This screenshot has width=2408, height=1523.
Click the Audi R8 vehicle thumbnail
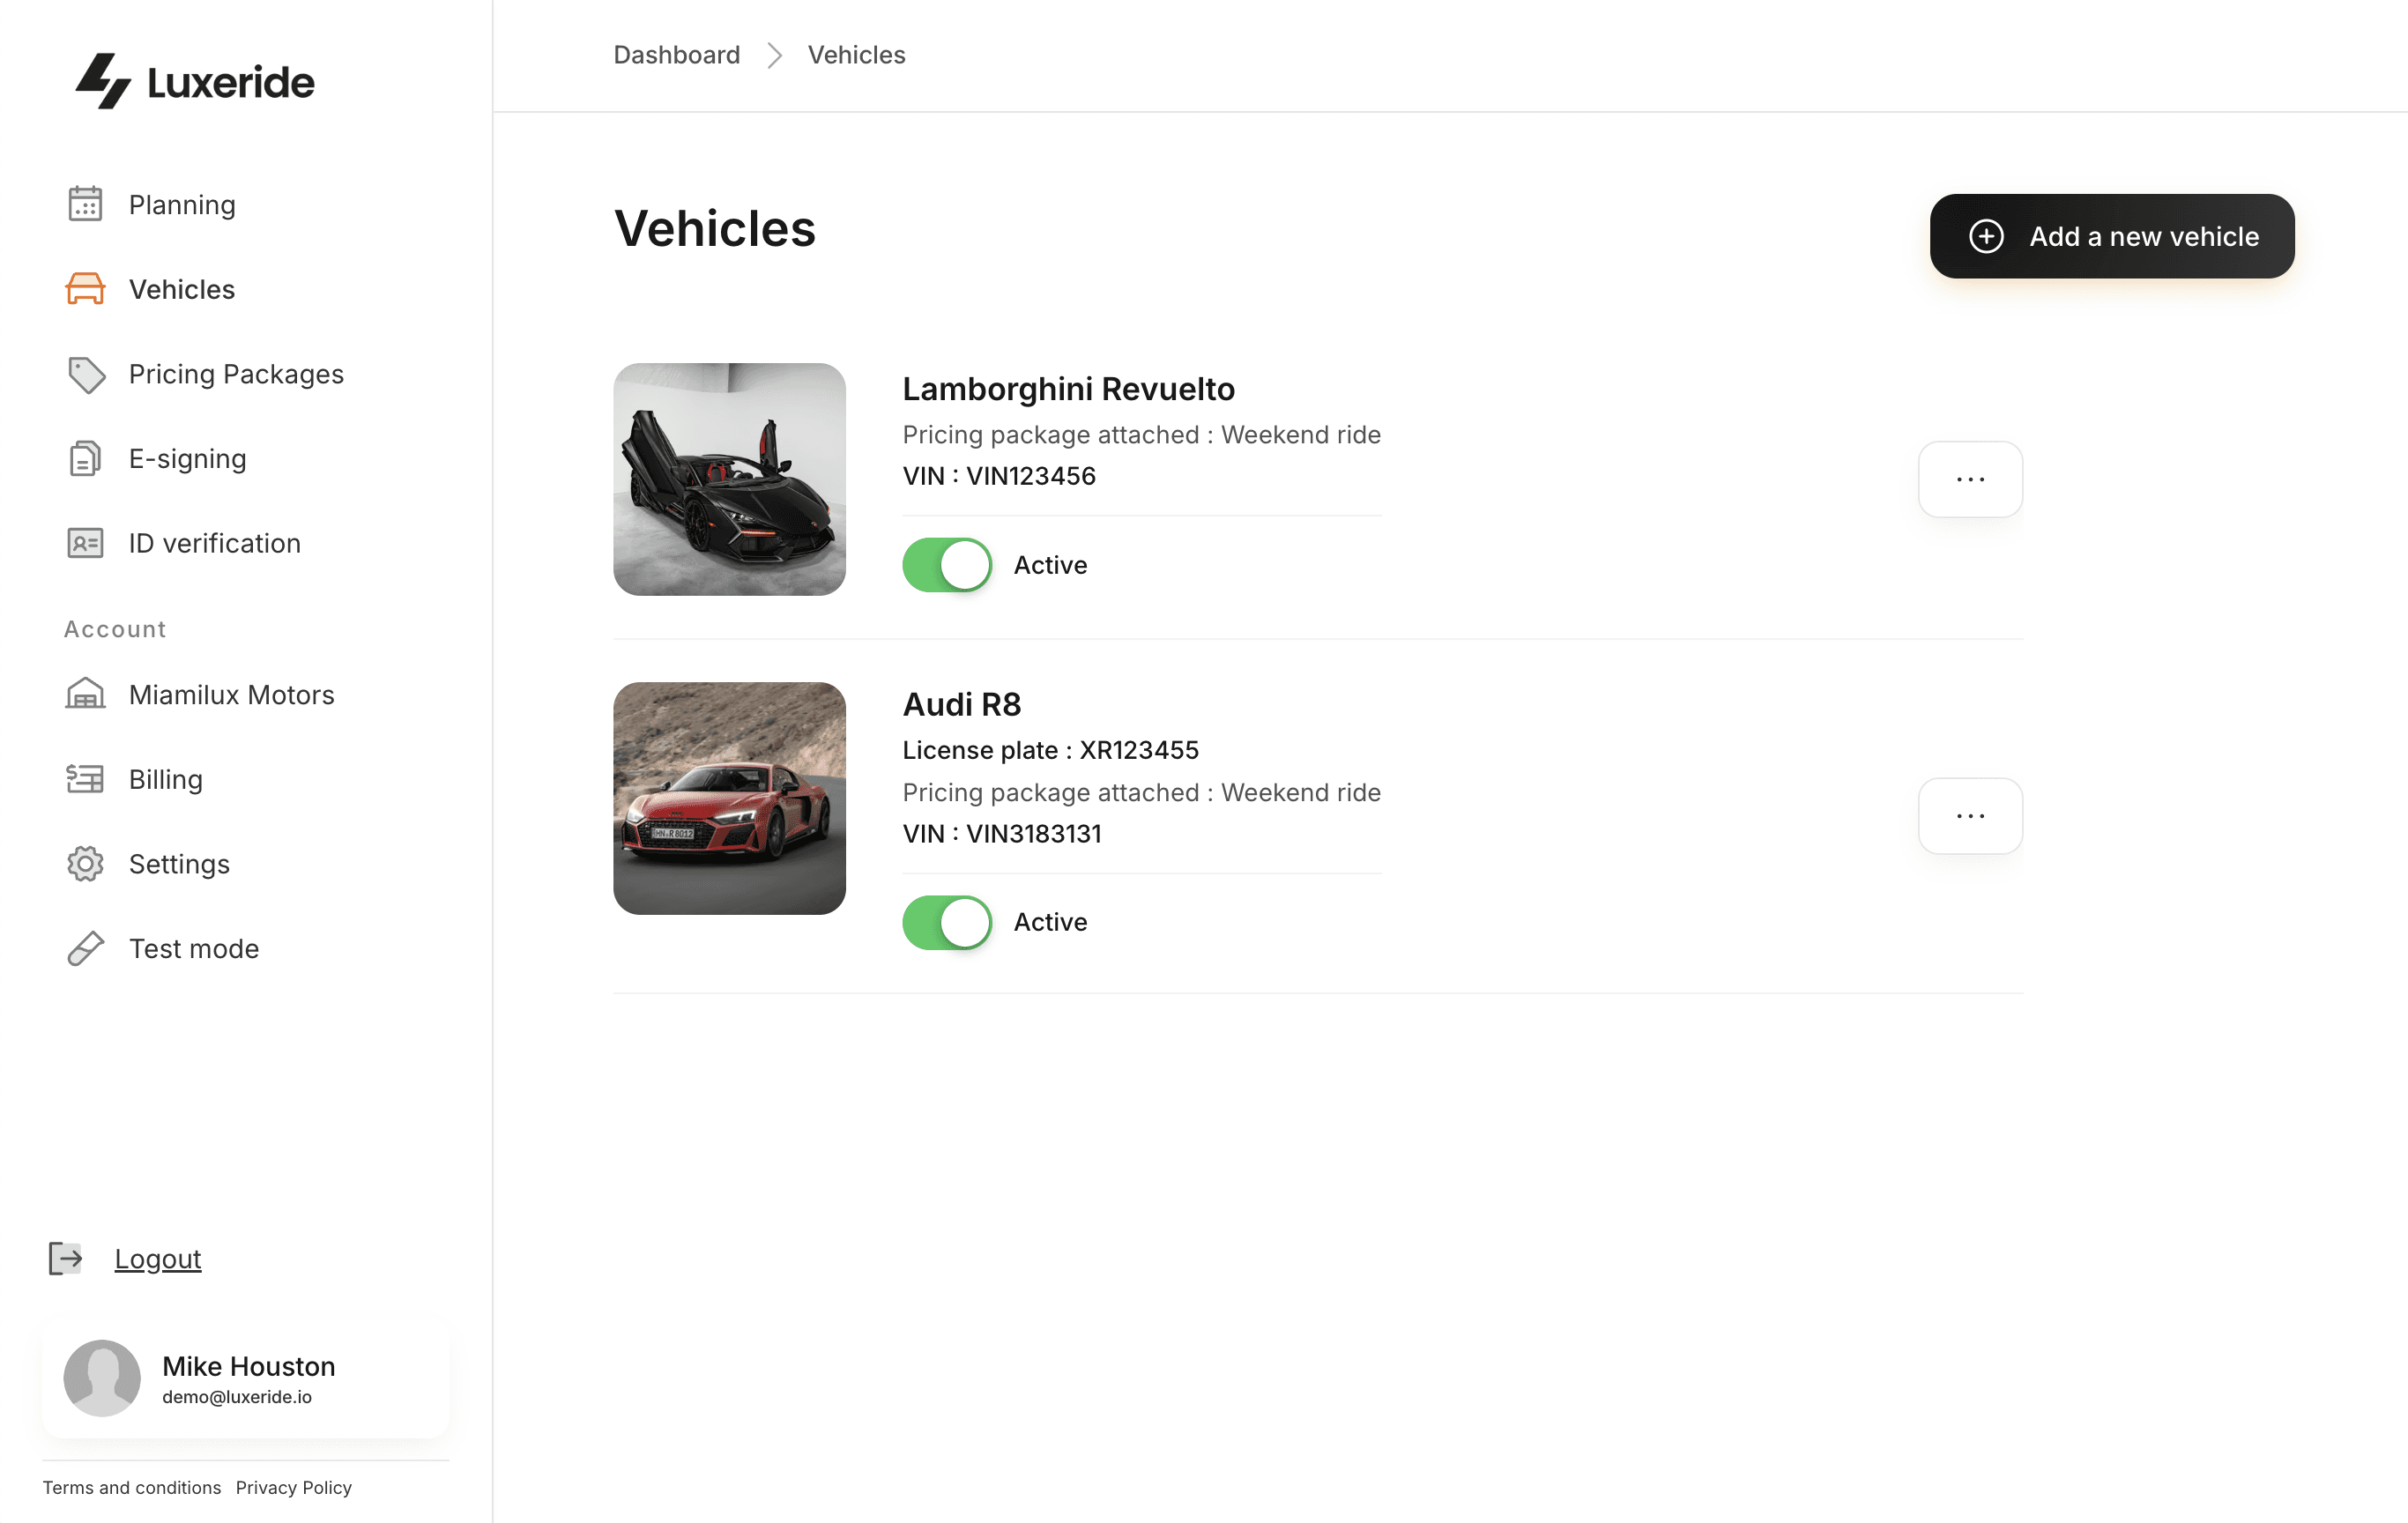tap(729, 797)
